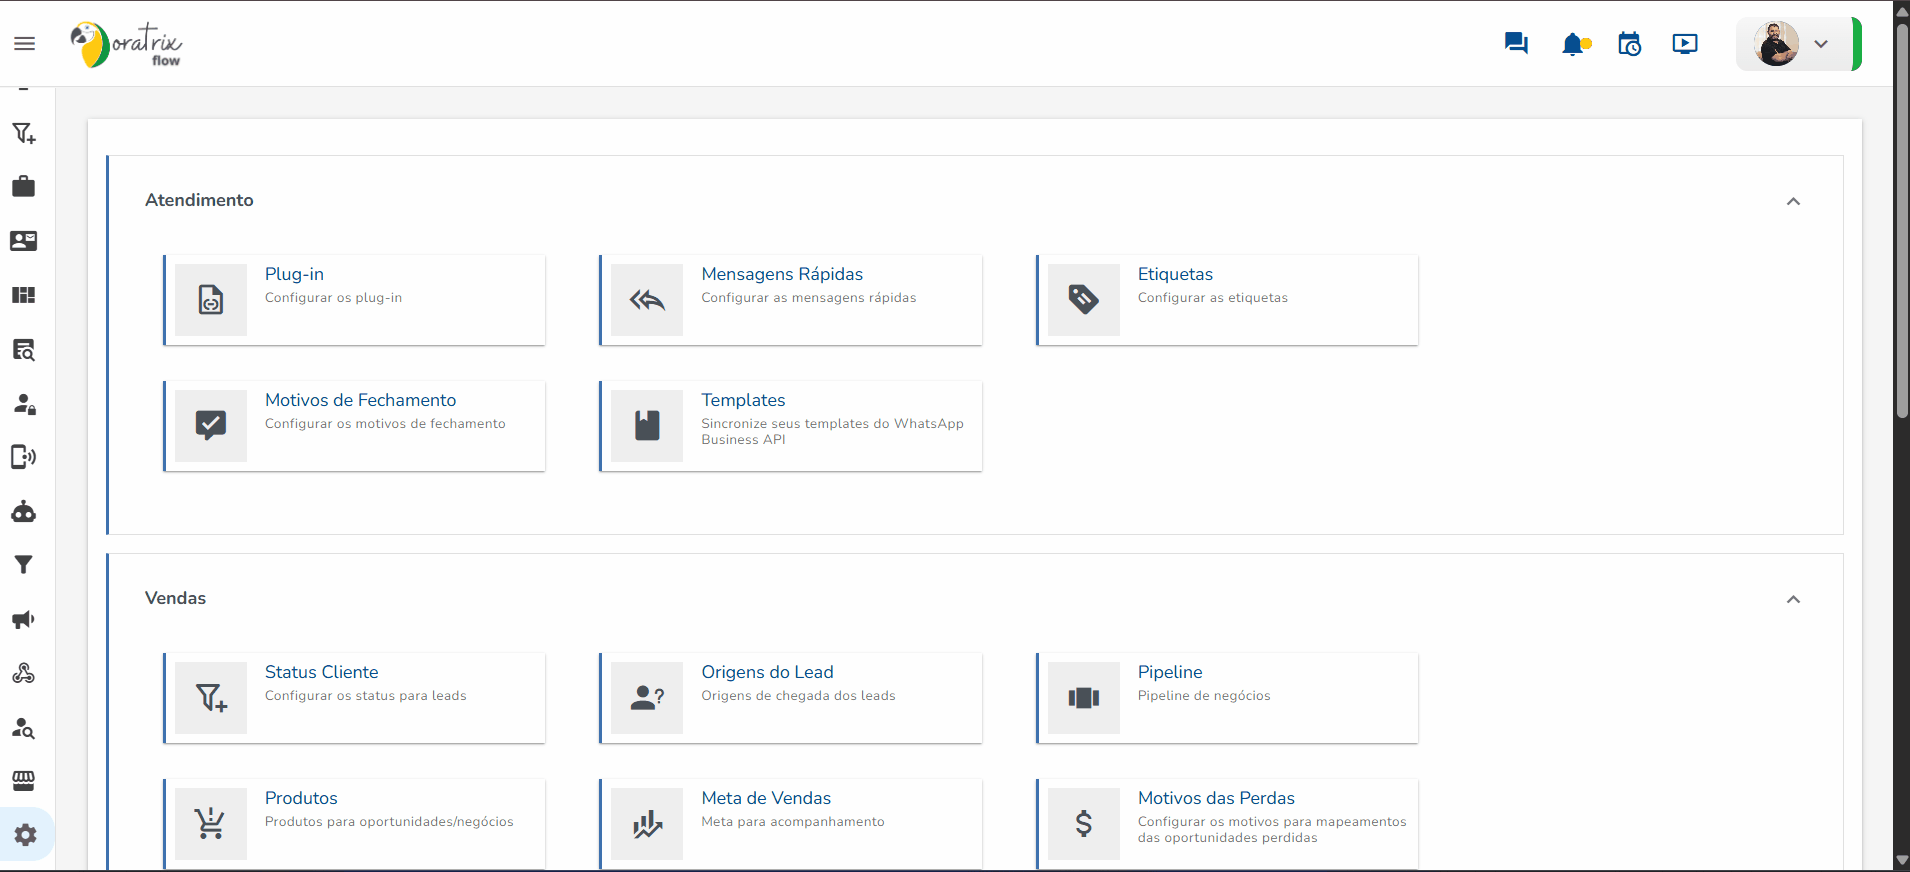Screen dimensions: 1910x872
Task: Open the user profile dropdown arrow
Action: [x=1821, y=44]
